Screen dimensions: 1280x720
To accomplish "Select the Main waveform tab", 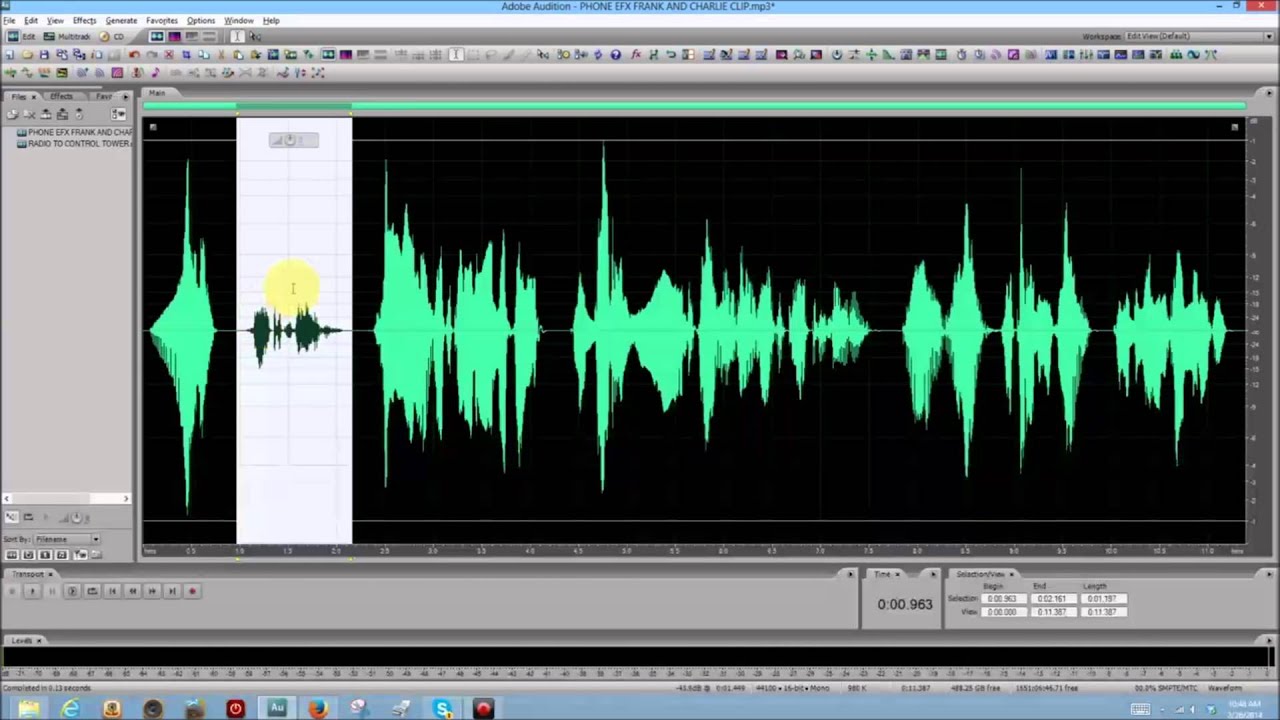I will (x=157, y=93).
